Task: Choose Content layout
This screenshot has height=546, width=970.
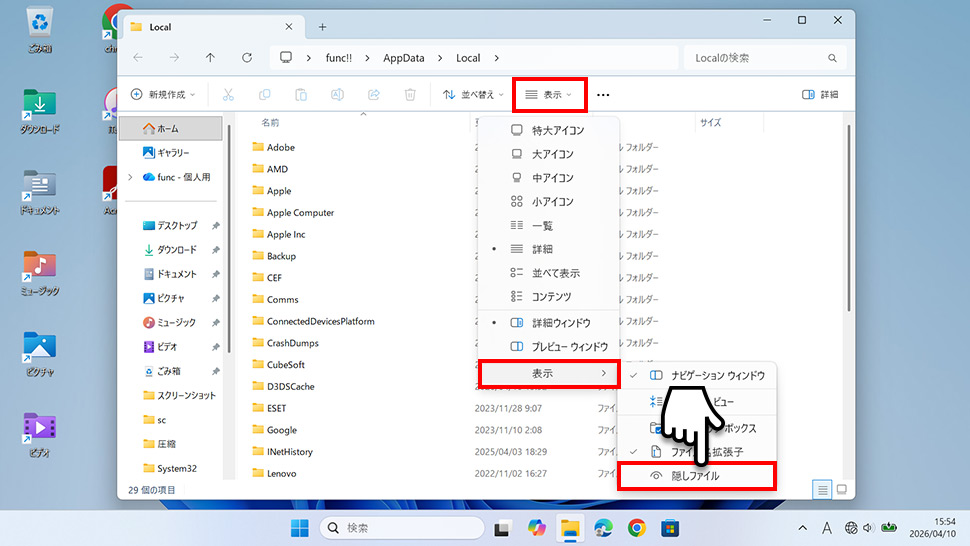Action: 549,297
